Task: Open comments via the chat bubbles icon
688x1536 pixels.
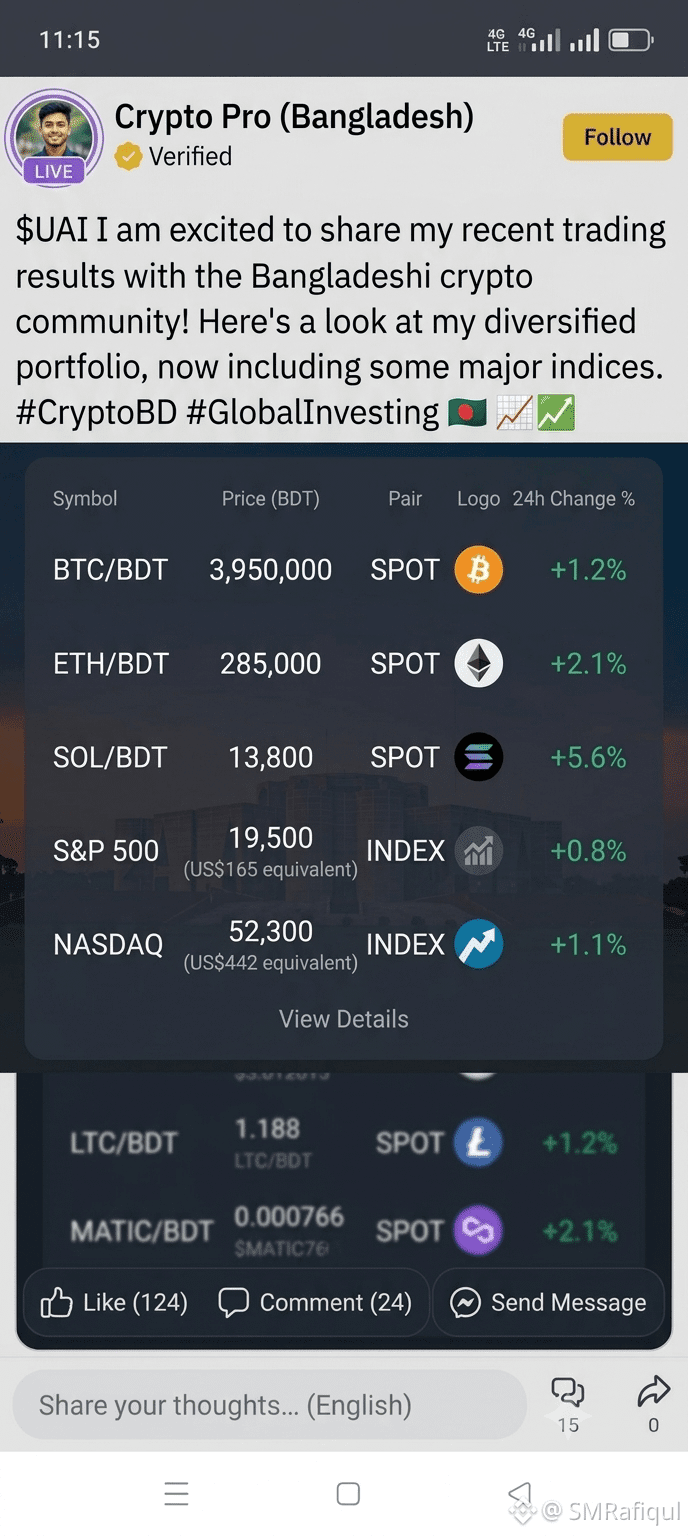Action: coord(568,1392)
